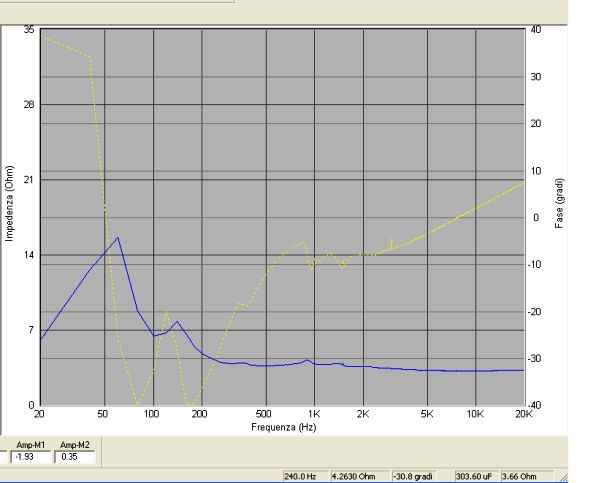Click the Fase (gradi) axis title
Image resolution: width=615 pixels, height=483 pixels.
(x=559, y=204)
